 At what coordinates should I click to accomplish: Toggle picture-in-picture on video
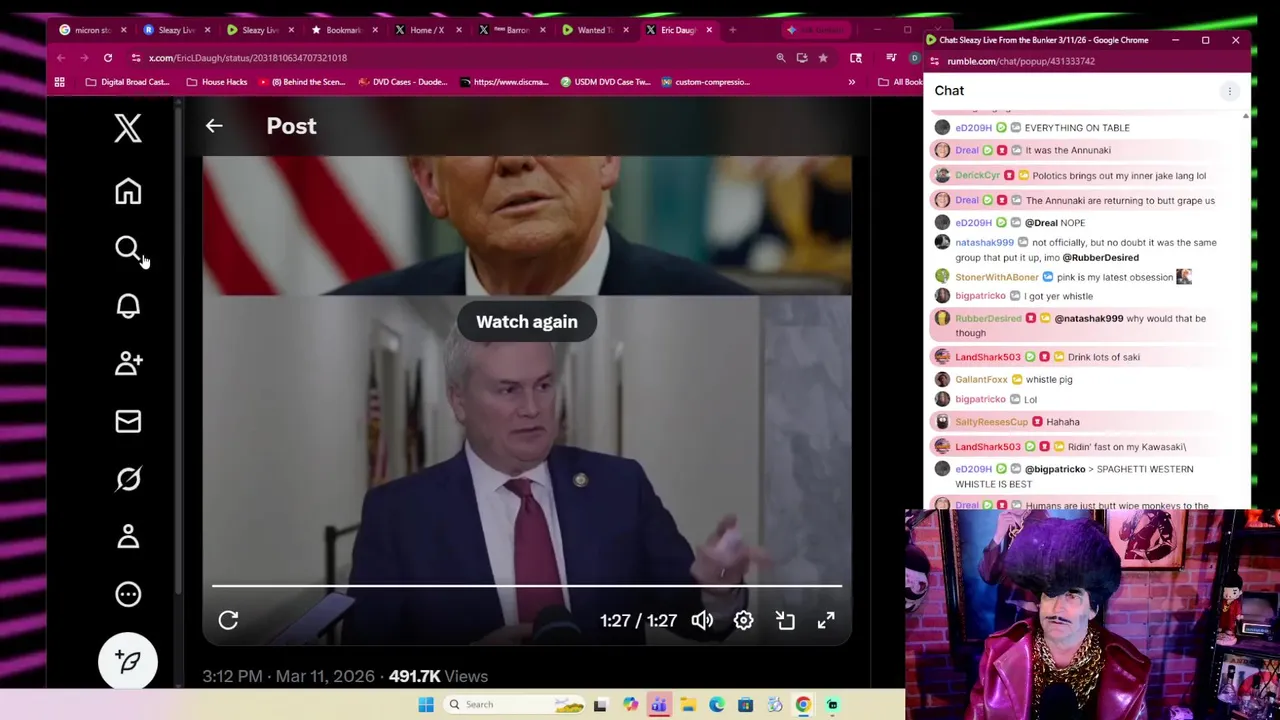(x=785, y=620)
